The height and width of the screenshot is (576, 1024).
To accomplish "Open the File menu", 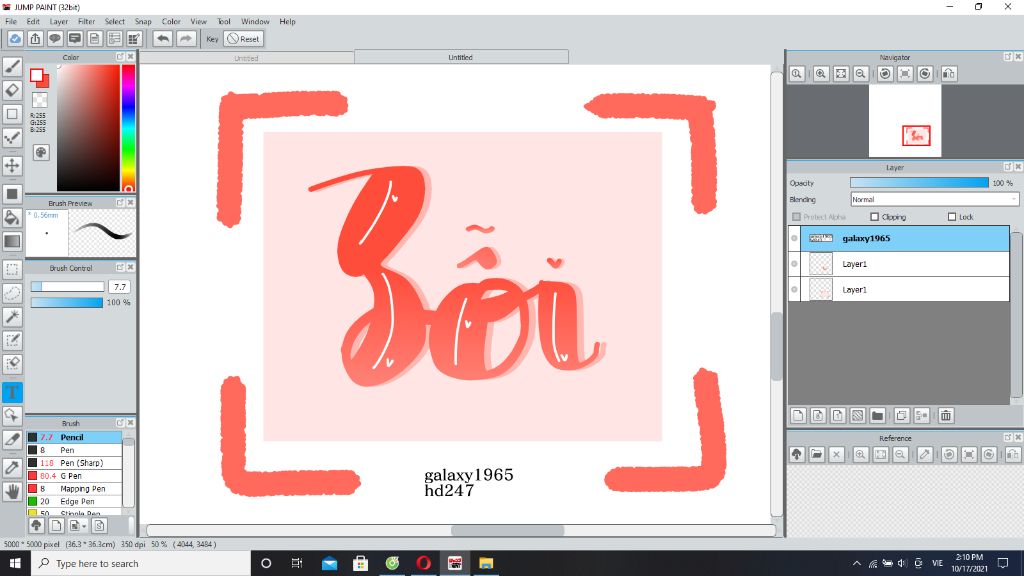I will click(x=11, y=22).
